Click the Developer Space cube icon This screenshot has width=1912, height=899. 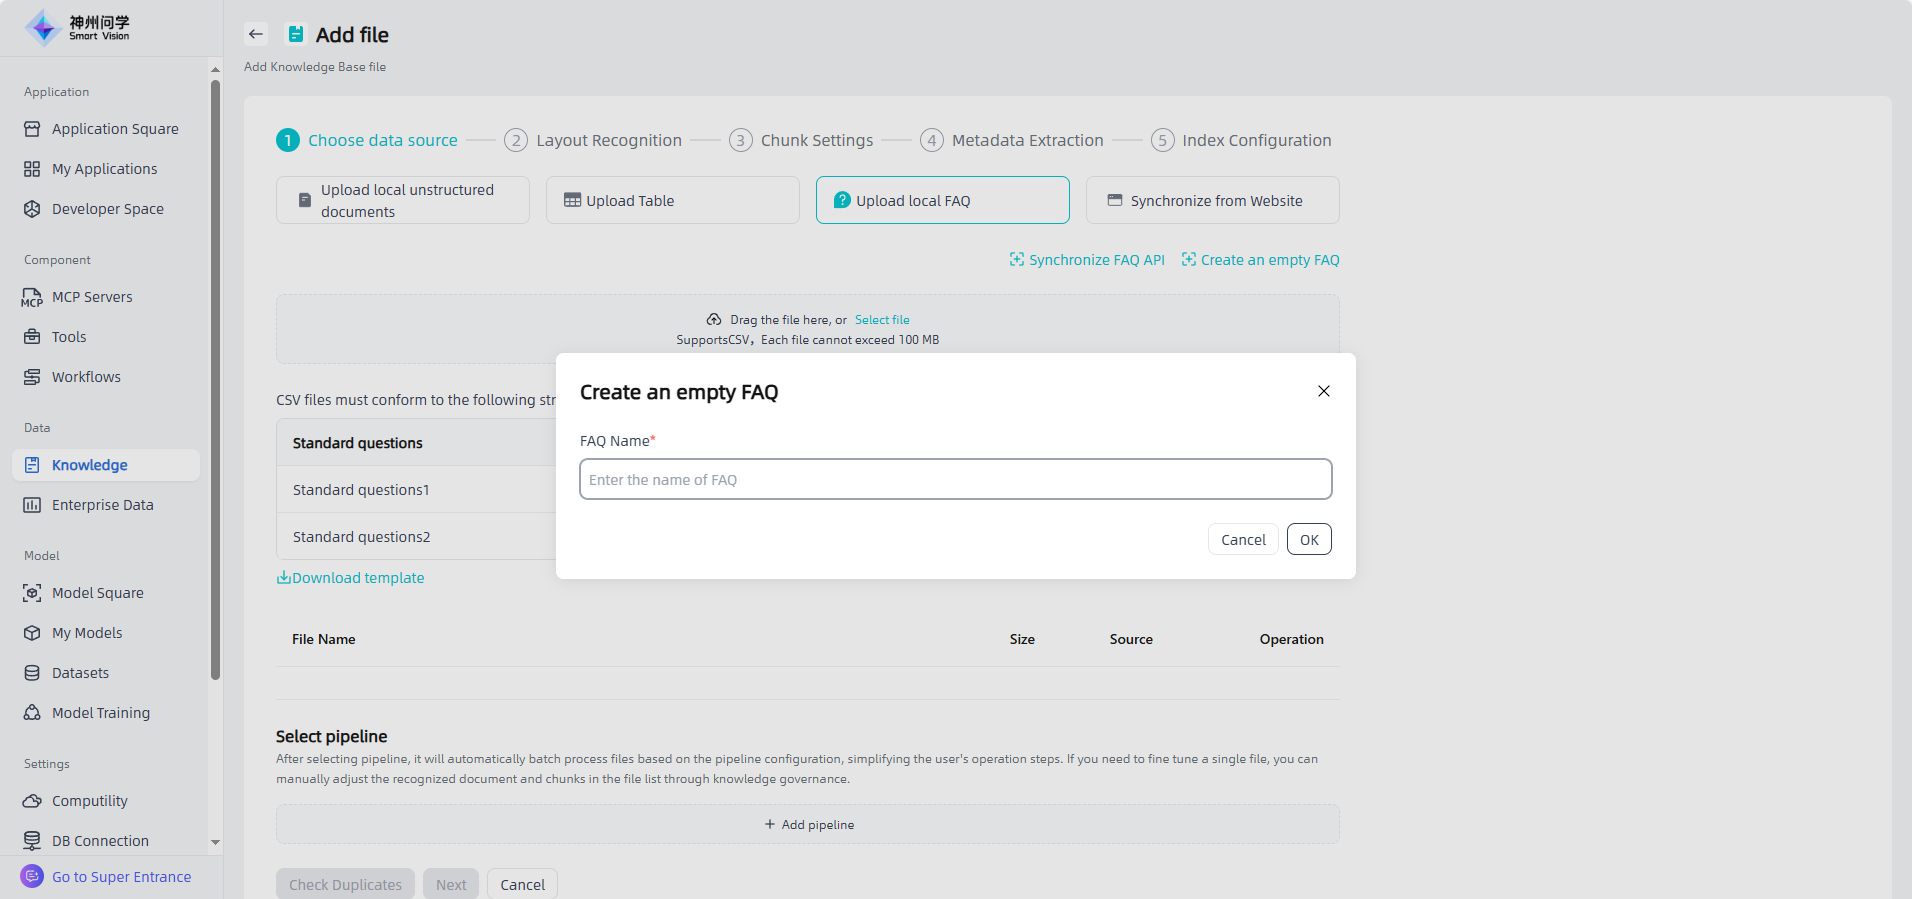32,209
